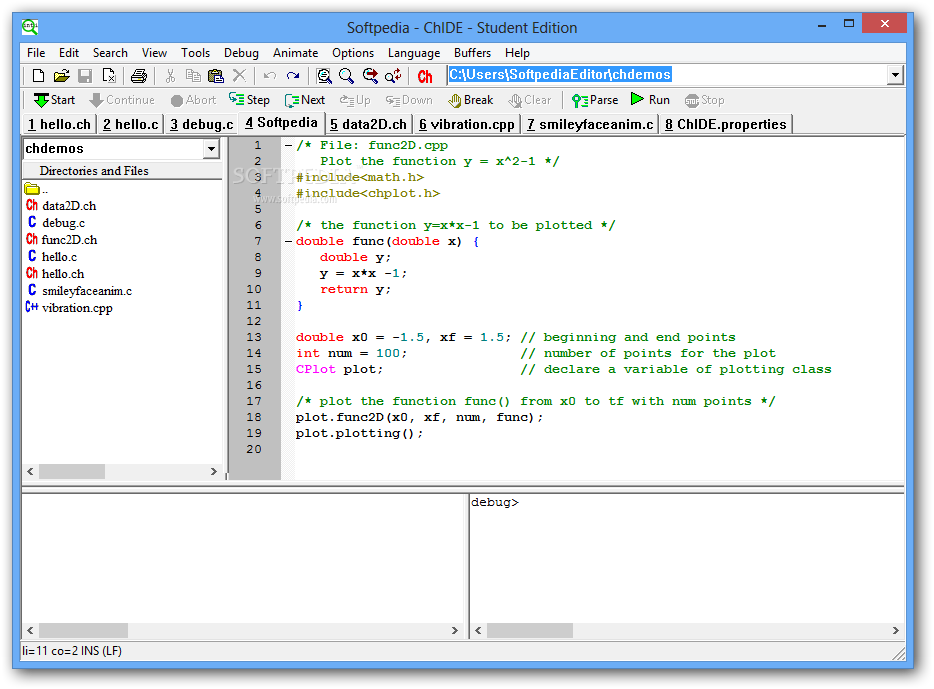Image resolution: width=934 pixels, height=689 pixels.
Task: Step into with Step button
Action: (250, 100)
